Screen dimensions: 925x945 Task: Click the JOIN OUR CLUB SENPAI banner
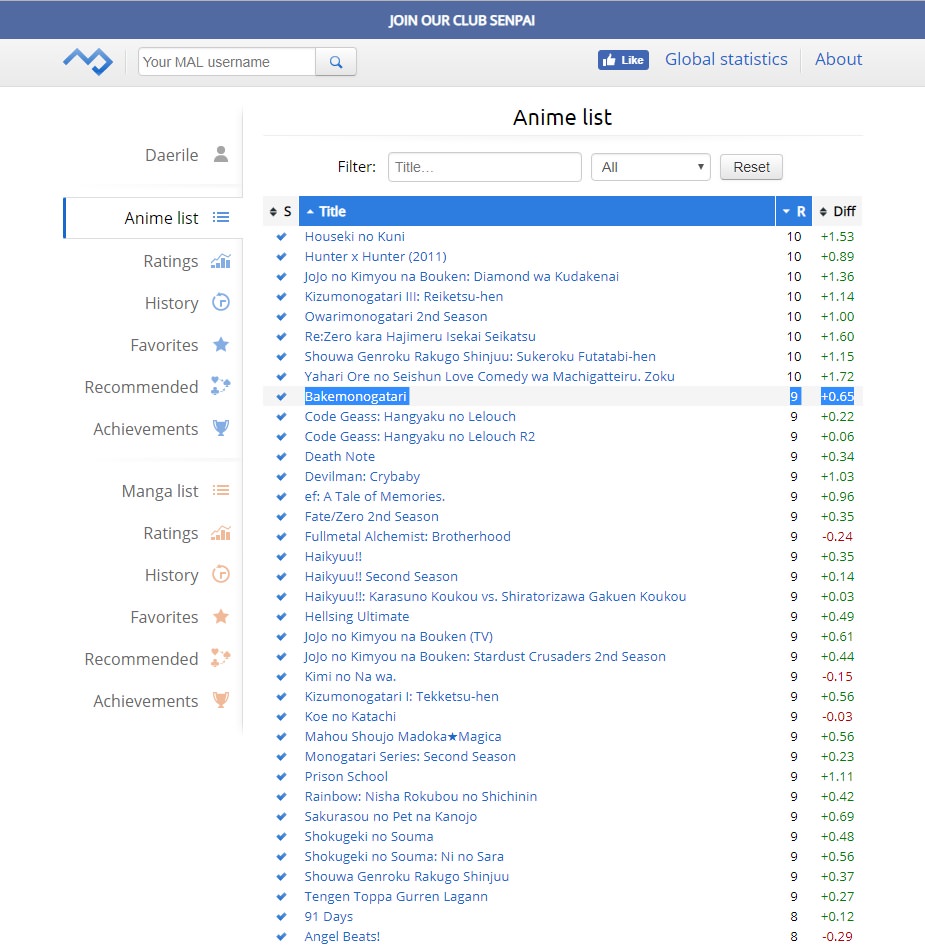pos(462,20)
